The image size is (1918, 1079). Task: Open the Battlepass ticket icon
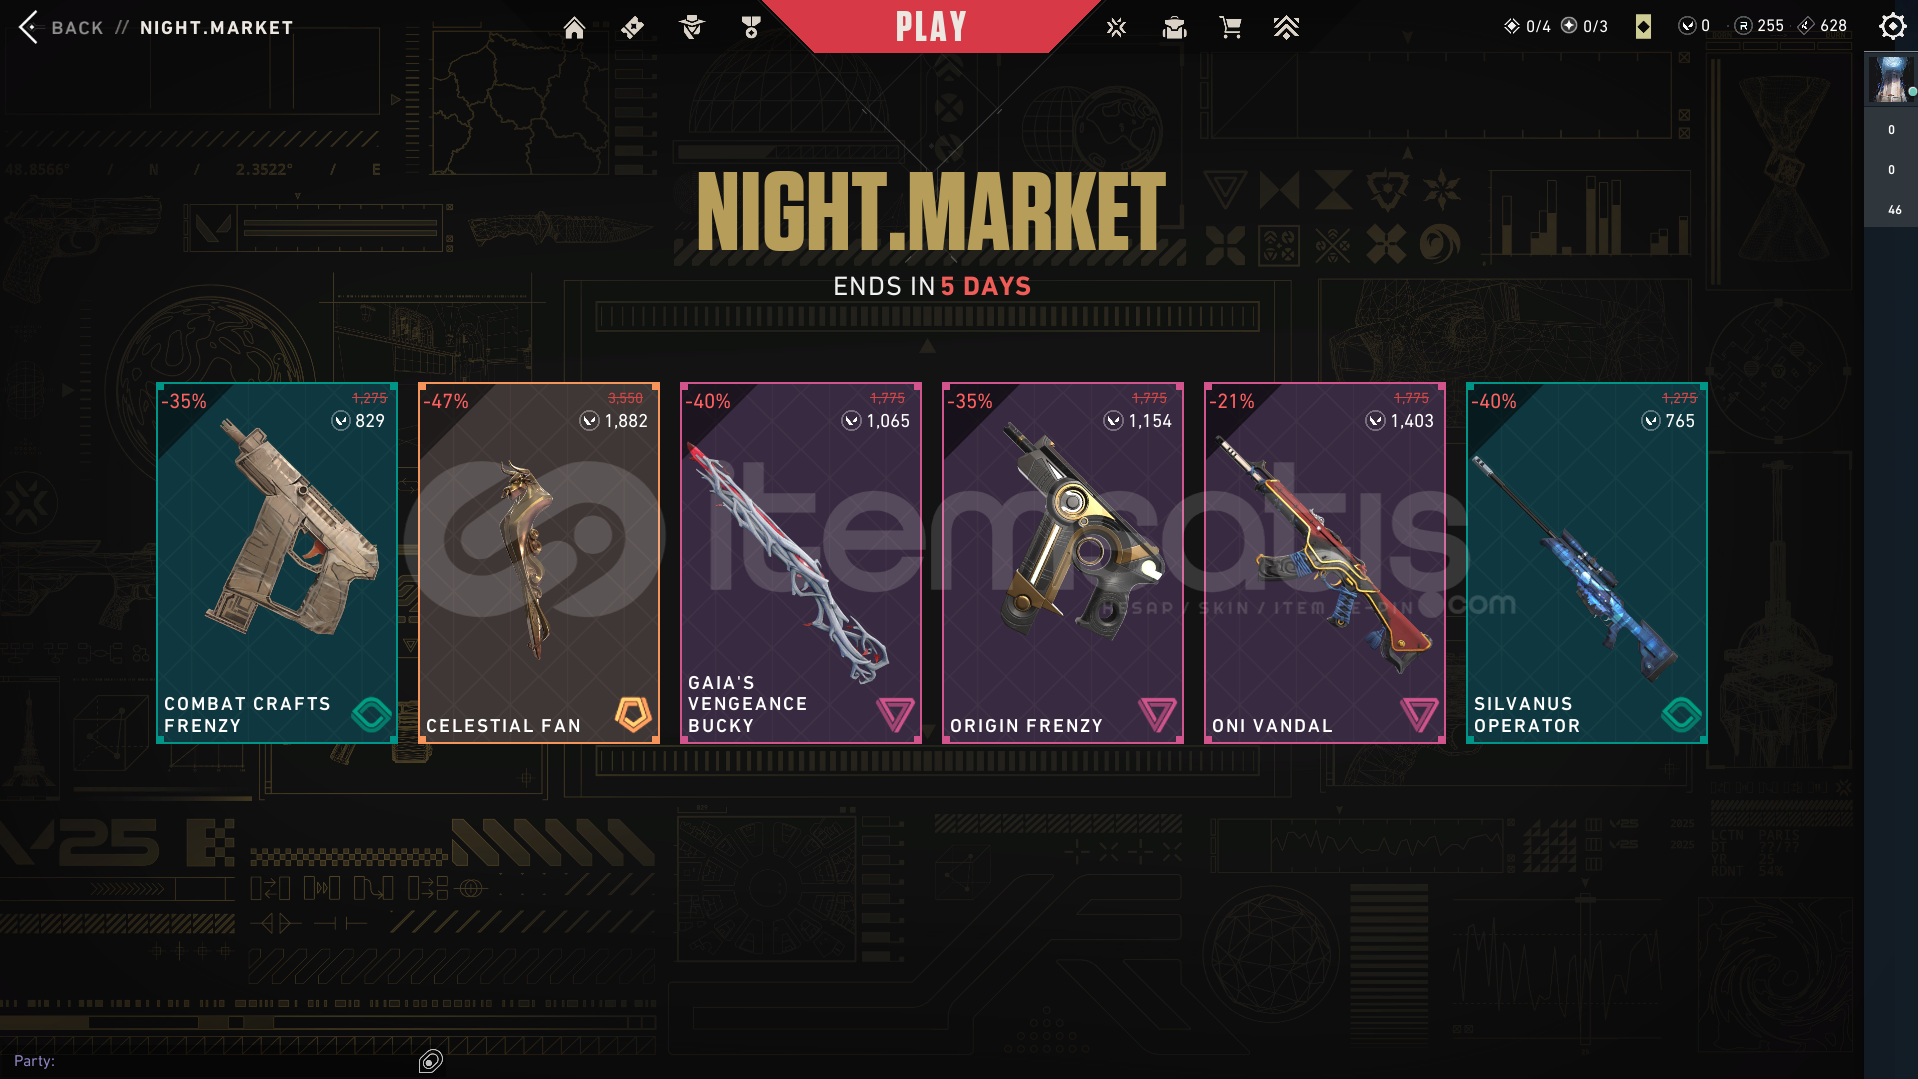(632, 28)
